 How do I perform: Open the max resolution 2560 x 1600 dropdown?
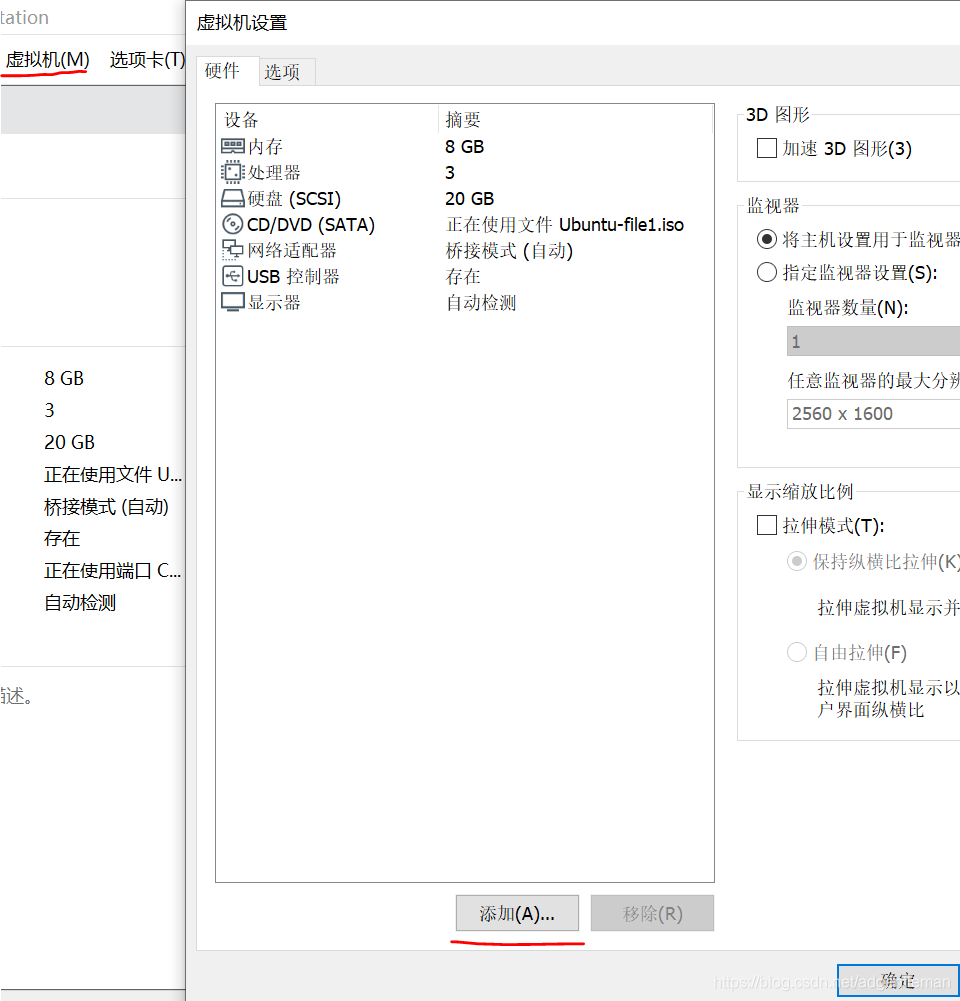873,414
